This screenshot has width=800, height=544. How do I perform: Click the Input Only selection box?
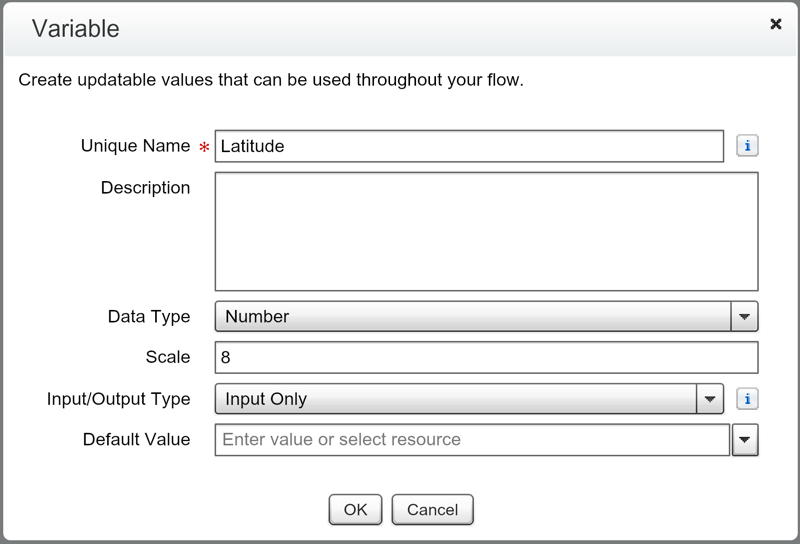point(456,399)
